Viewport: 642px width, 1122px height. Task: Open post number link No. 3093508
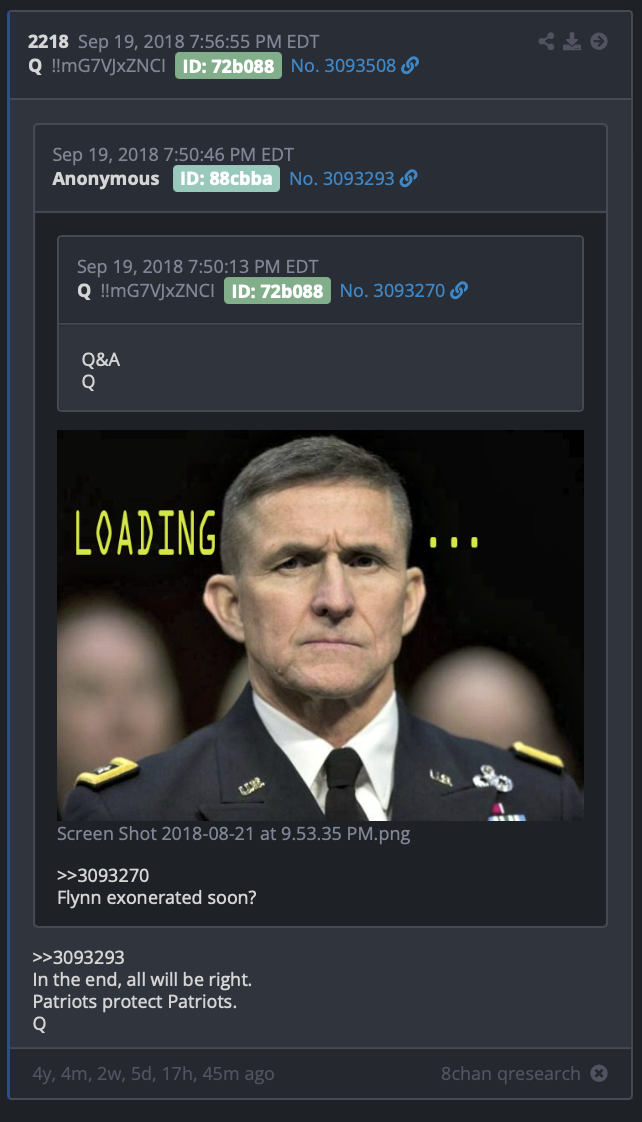point(343,66)
